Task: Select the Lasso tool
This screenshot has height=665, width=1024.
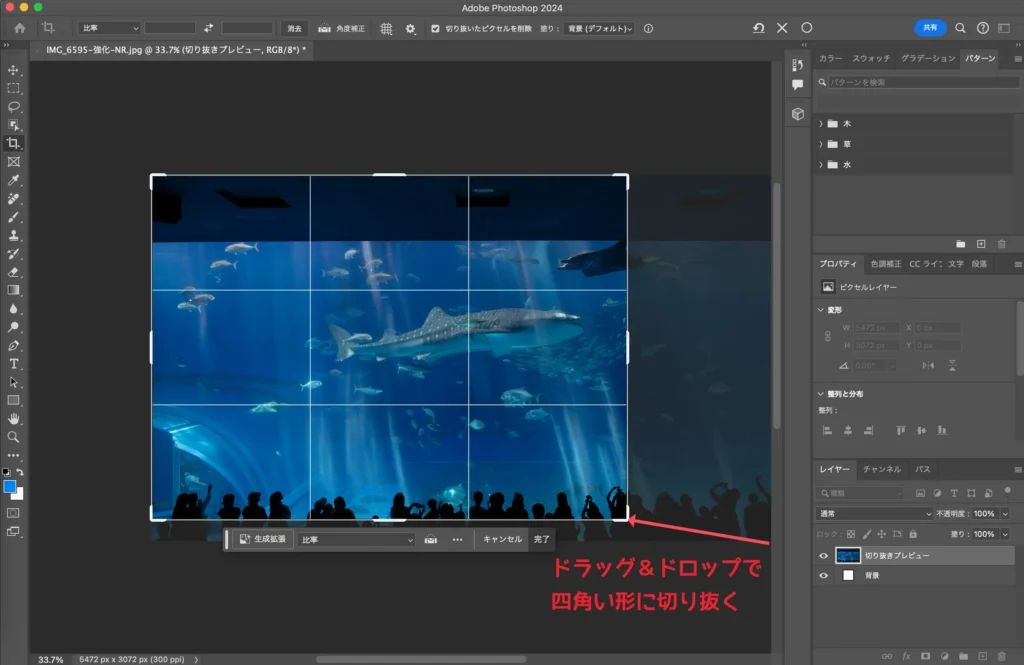Action: tap(14, 106)
